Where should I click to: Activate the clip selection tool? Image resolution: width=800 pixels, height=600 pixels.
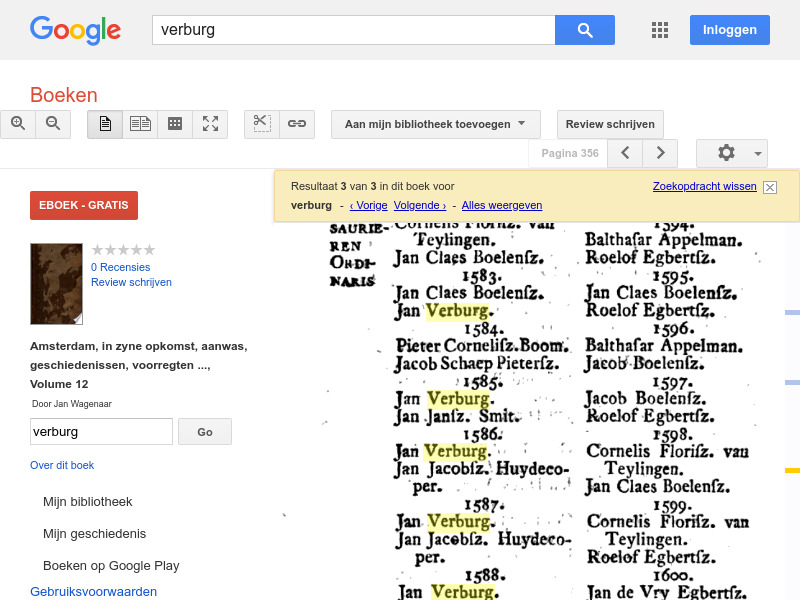(261, 124)
